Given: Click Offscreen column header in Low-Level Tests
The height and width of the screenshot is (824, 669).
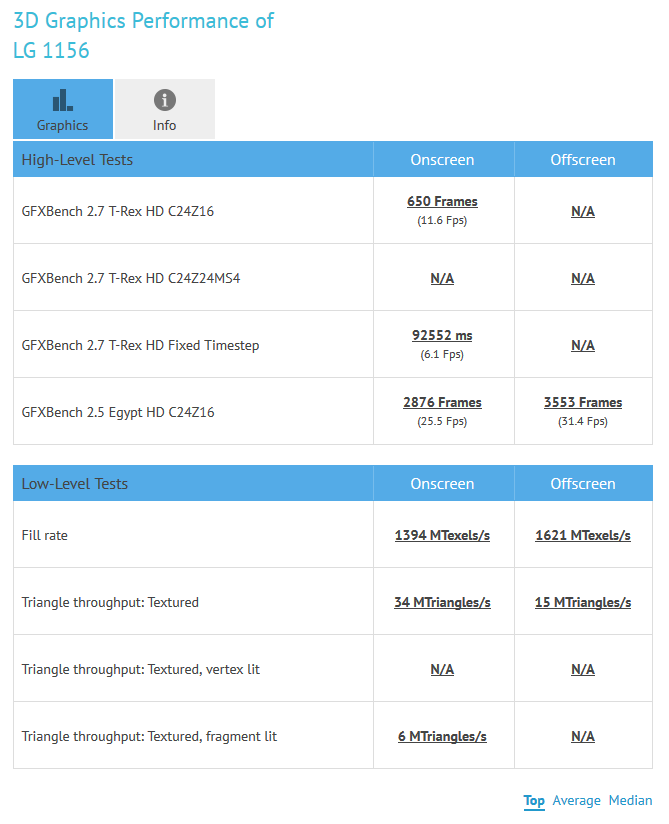Looking at the screenshot, I should coord(583,483).
